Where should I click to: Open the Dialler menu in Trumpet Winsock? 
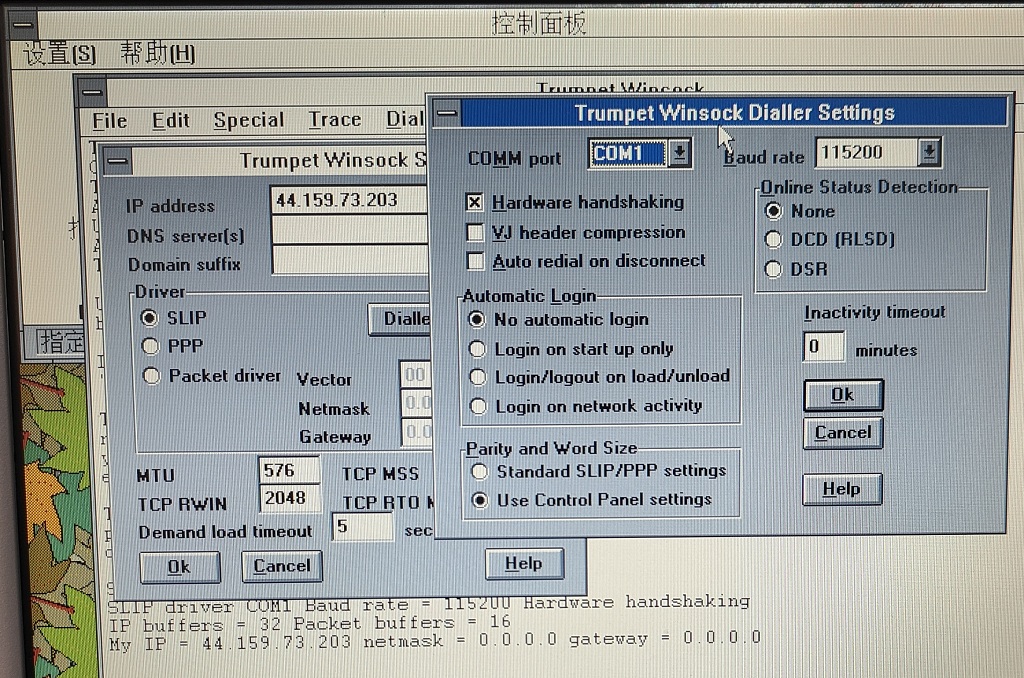405,119
